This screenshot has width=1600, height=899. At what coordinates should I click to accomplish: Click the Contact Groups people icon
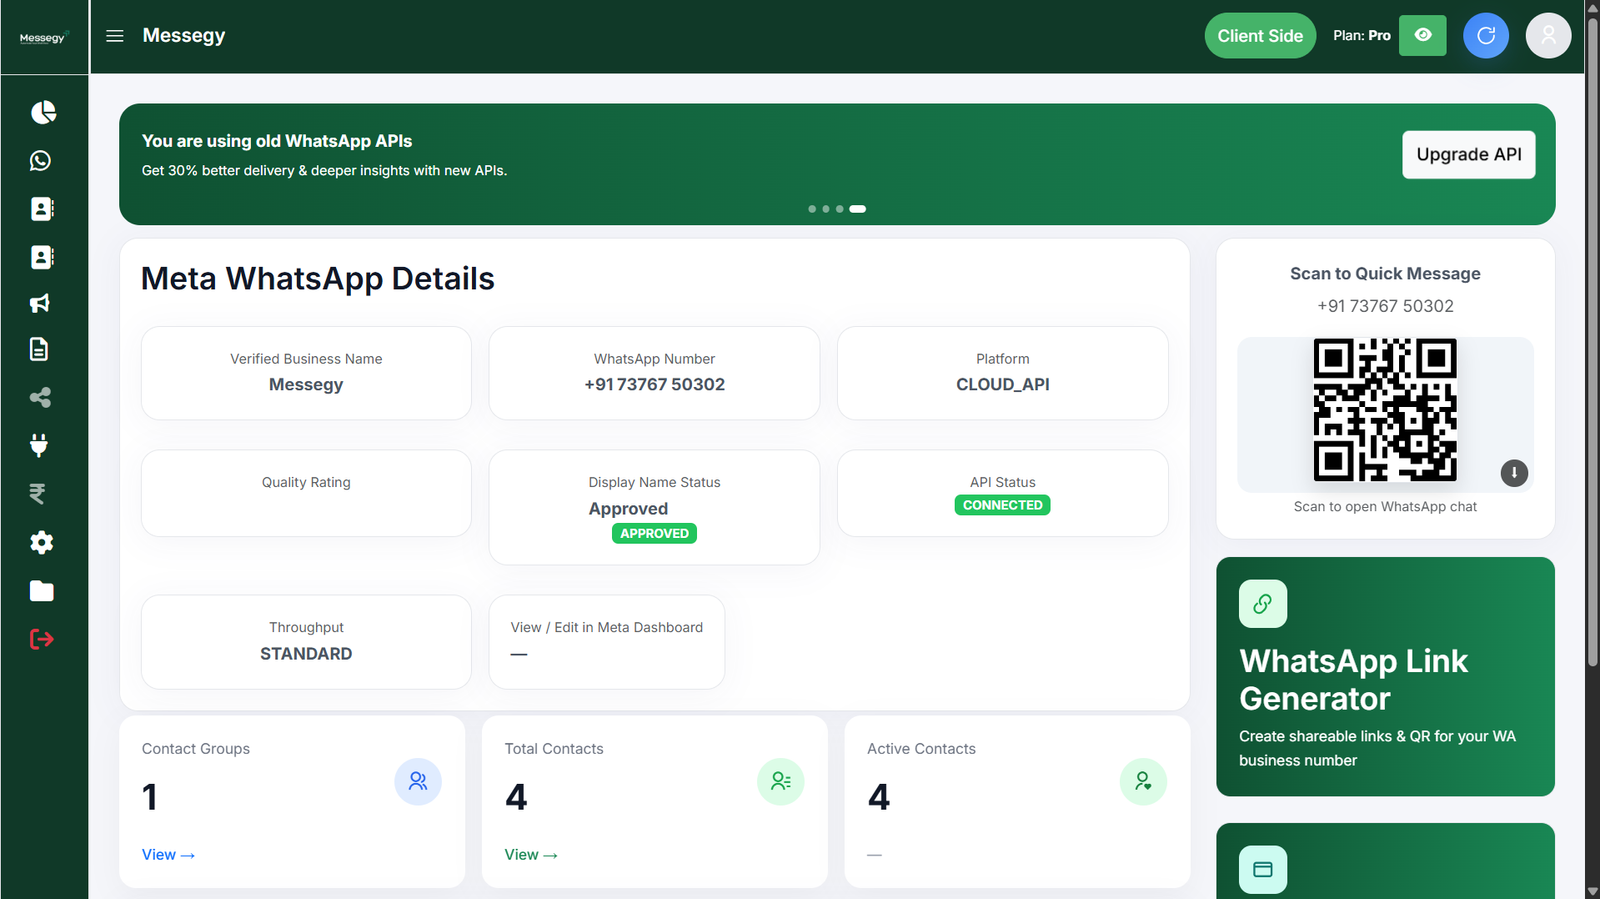(418, 782)
